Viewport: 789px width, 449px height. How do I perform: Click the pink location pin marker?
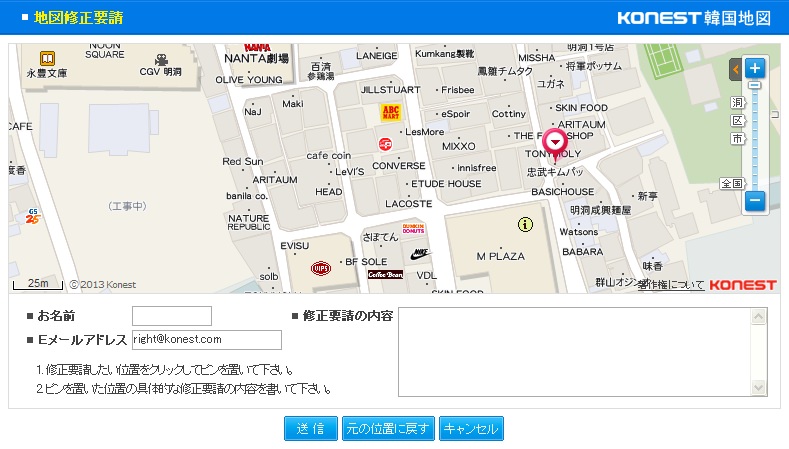pyautogui.click(x=555, y=143)
